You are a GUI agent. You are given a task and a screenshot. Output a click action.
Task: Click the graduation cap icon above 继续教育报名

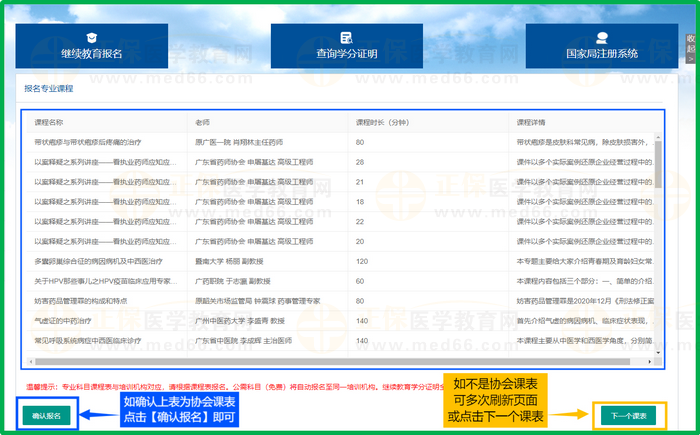pyautogui.click(x=91, y=37)
